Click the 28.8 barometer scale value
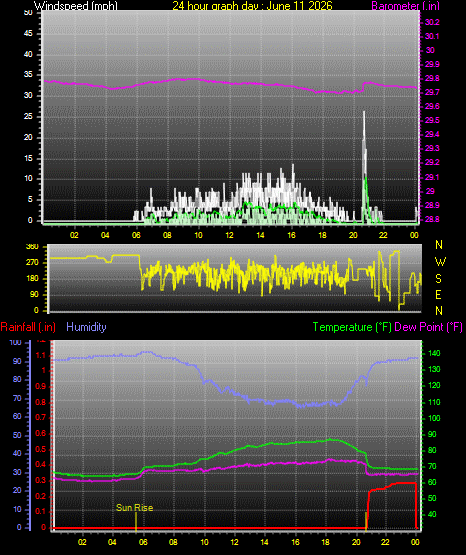Viewport: 466px width, 555px height. tap(432, 219)
